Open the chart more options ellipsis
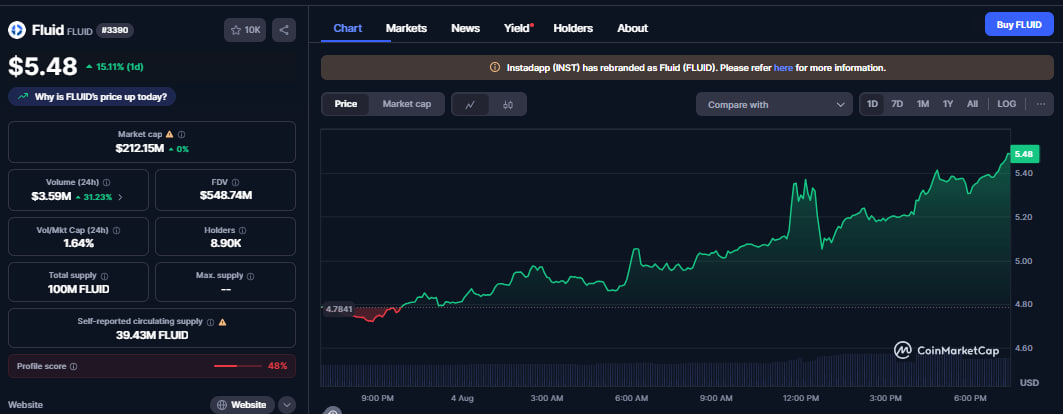 (x=1040, y=104)
